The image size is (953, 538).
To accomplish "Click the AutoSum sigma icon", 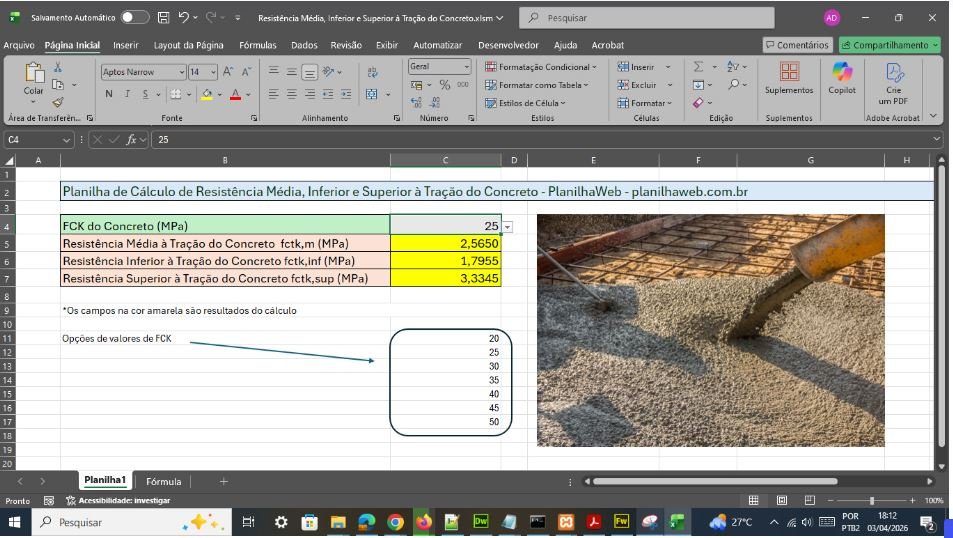I will pyautogui.click(x=699, y=67).
